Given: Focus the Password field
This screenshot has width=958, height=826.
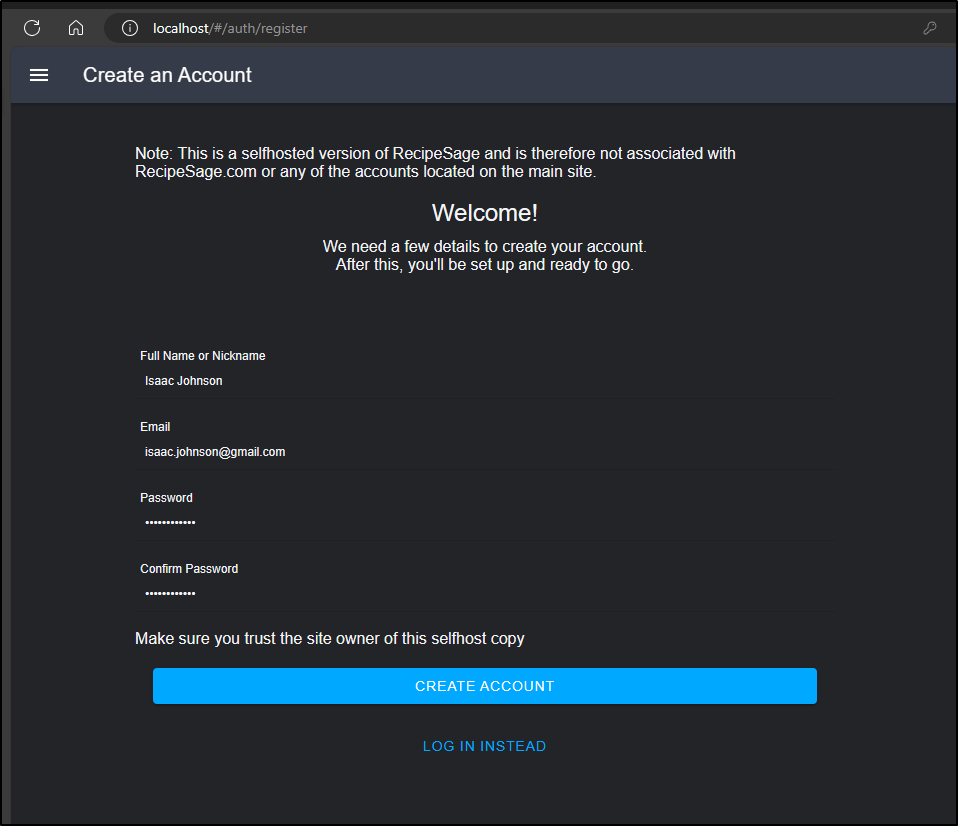Looking at the screenshot, I should click(x=484, y=523).
